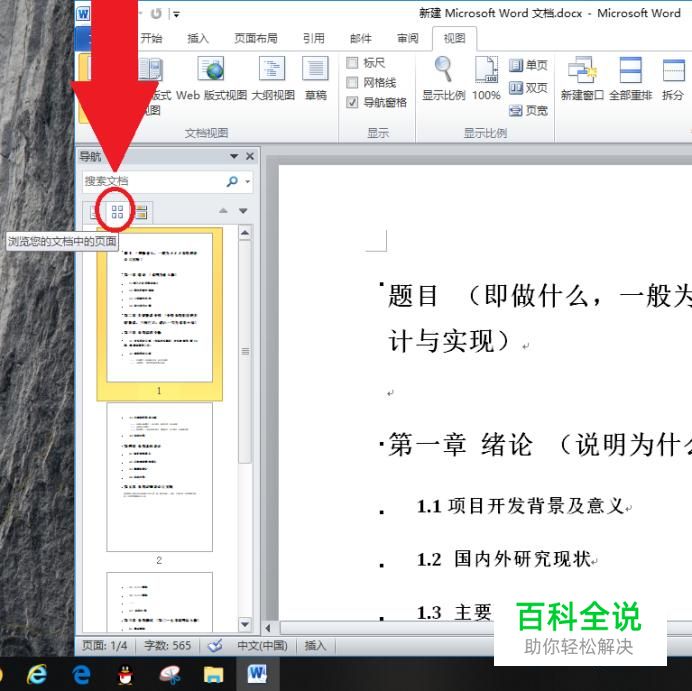692x691 pixels.
Task: Click thumbnail pane scroll up arrow
Action: 245,233
